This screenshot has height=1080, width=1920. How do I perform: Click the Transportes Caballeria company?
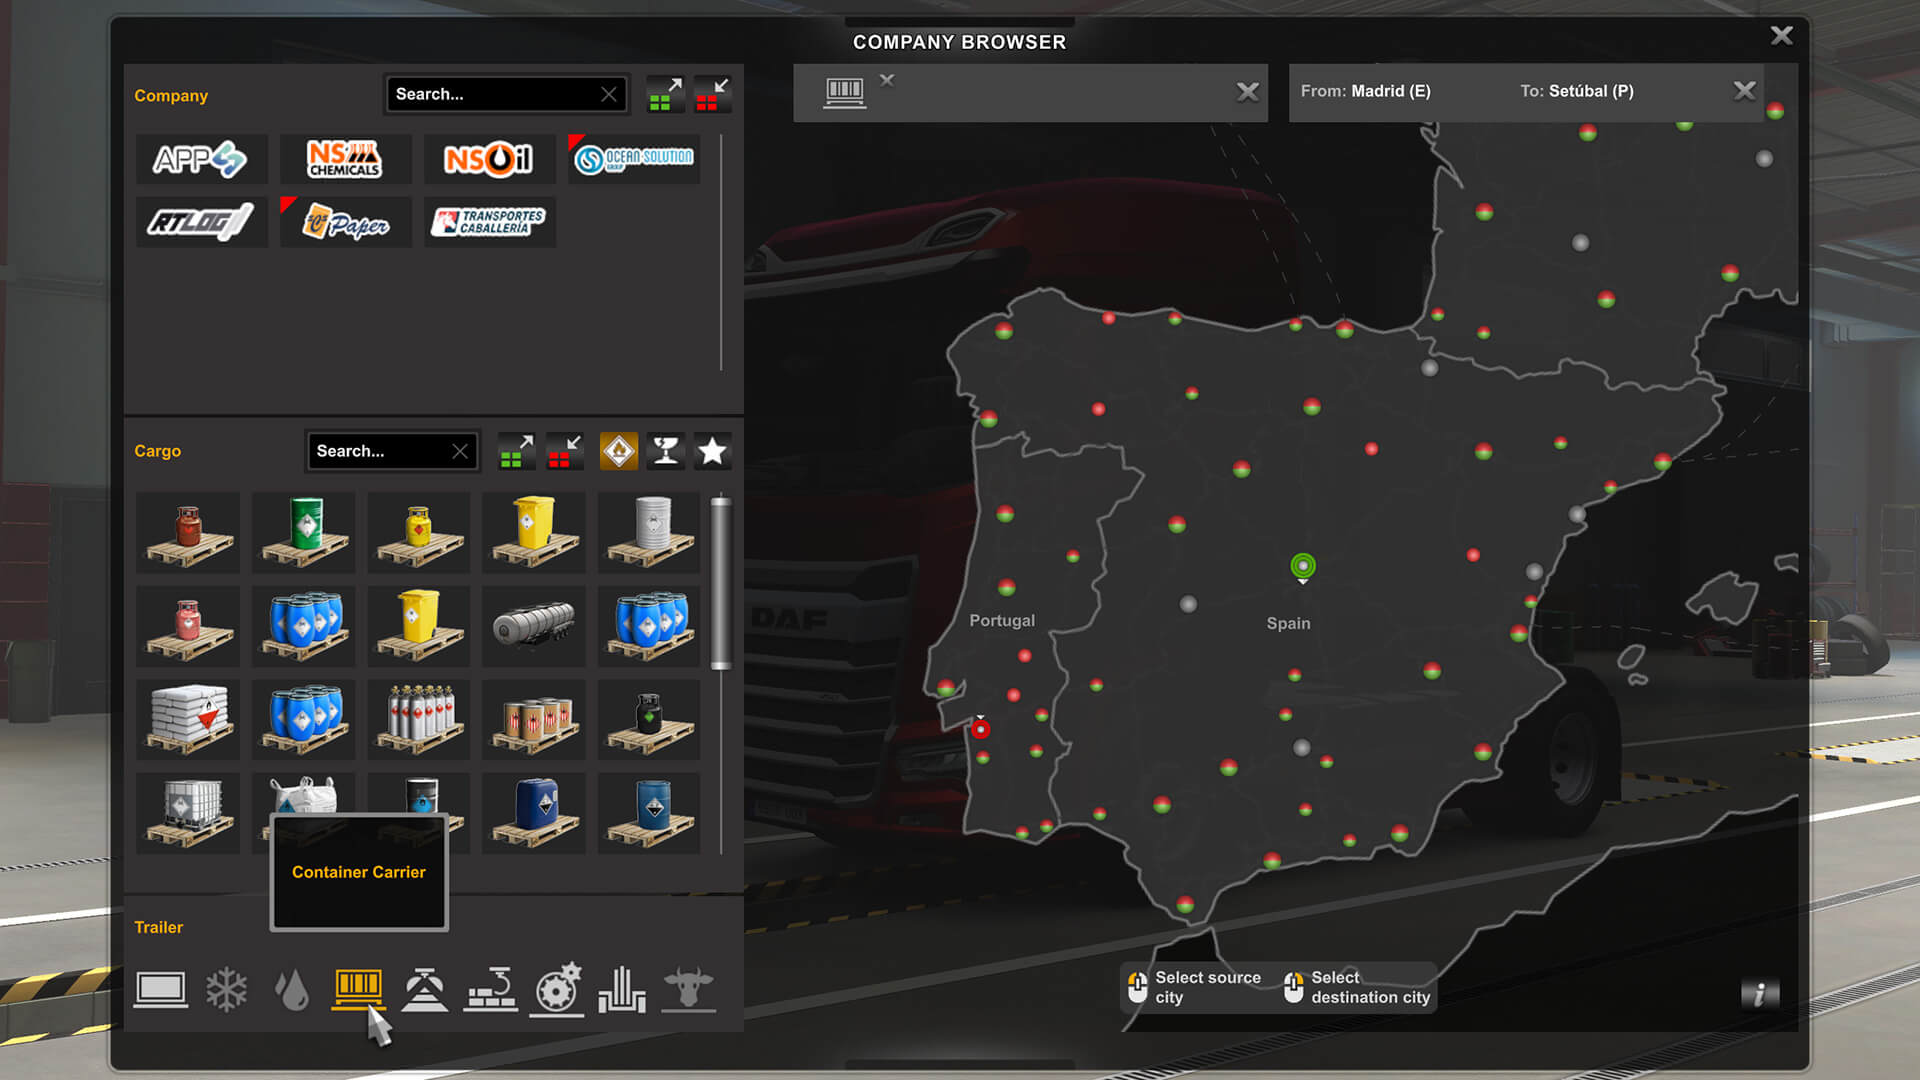click(488, 222)
